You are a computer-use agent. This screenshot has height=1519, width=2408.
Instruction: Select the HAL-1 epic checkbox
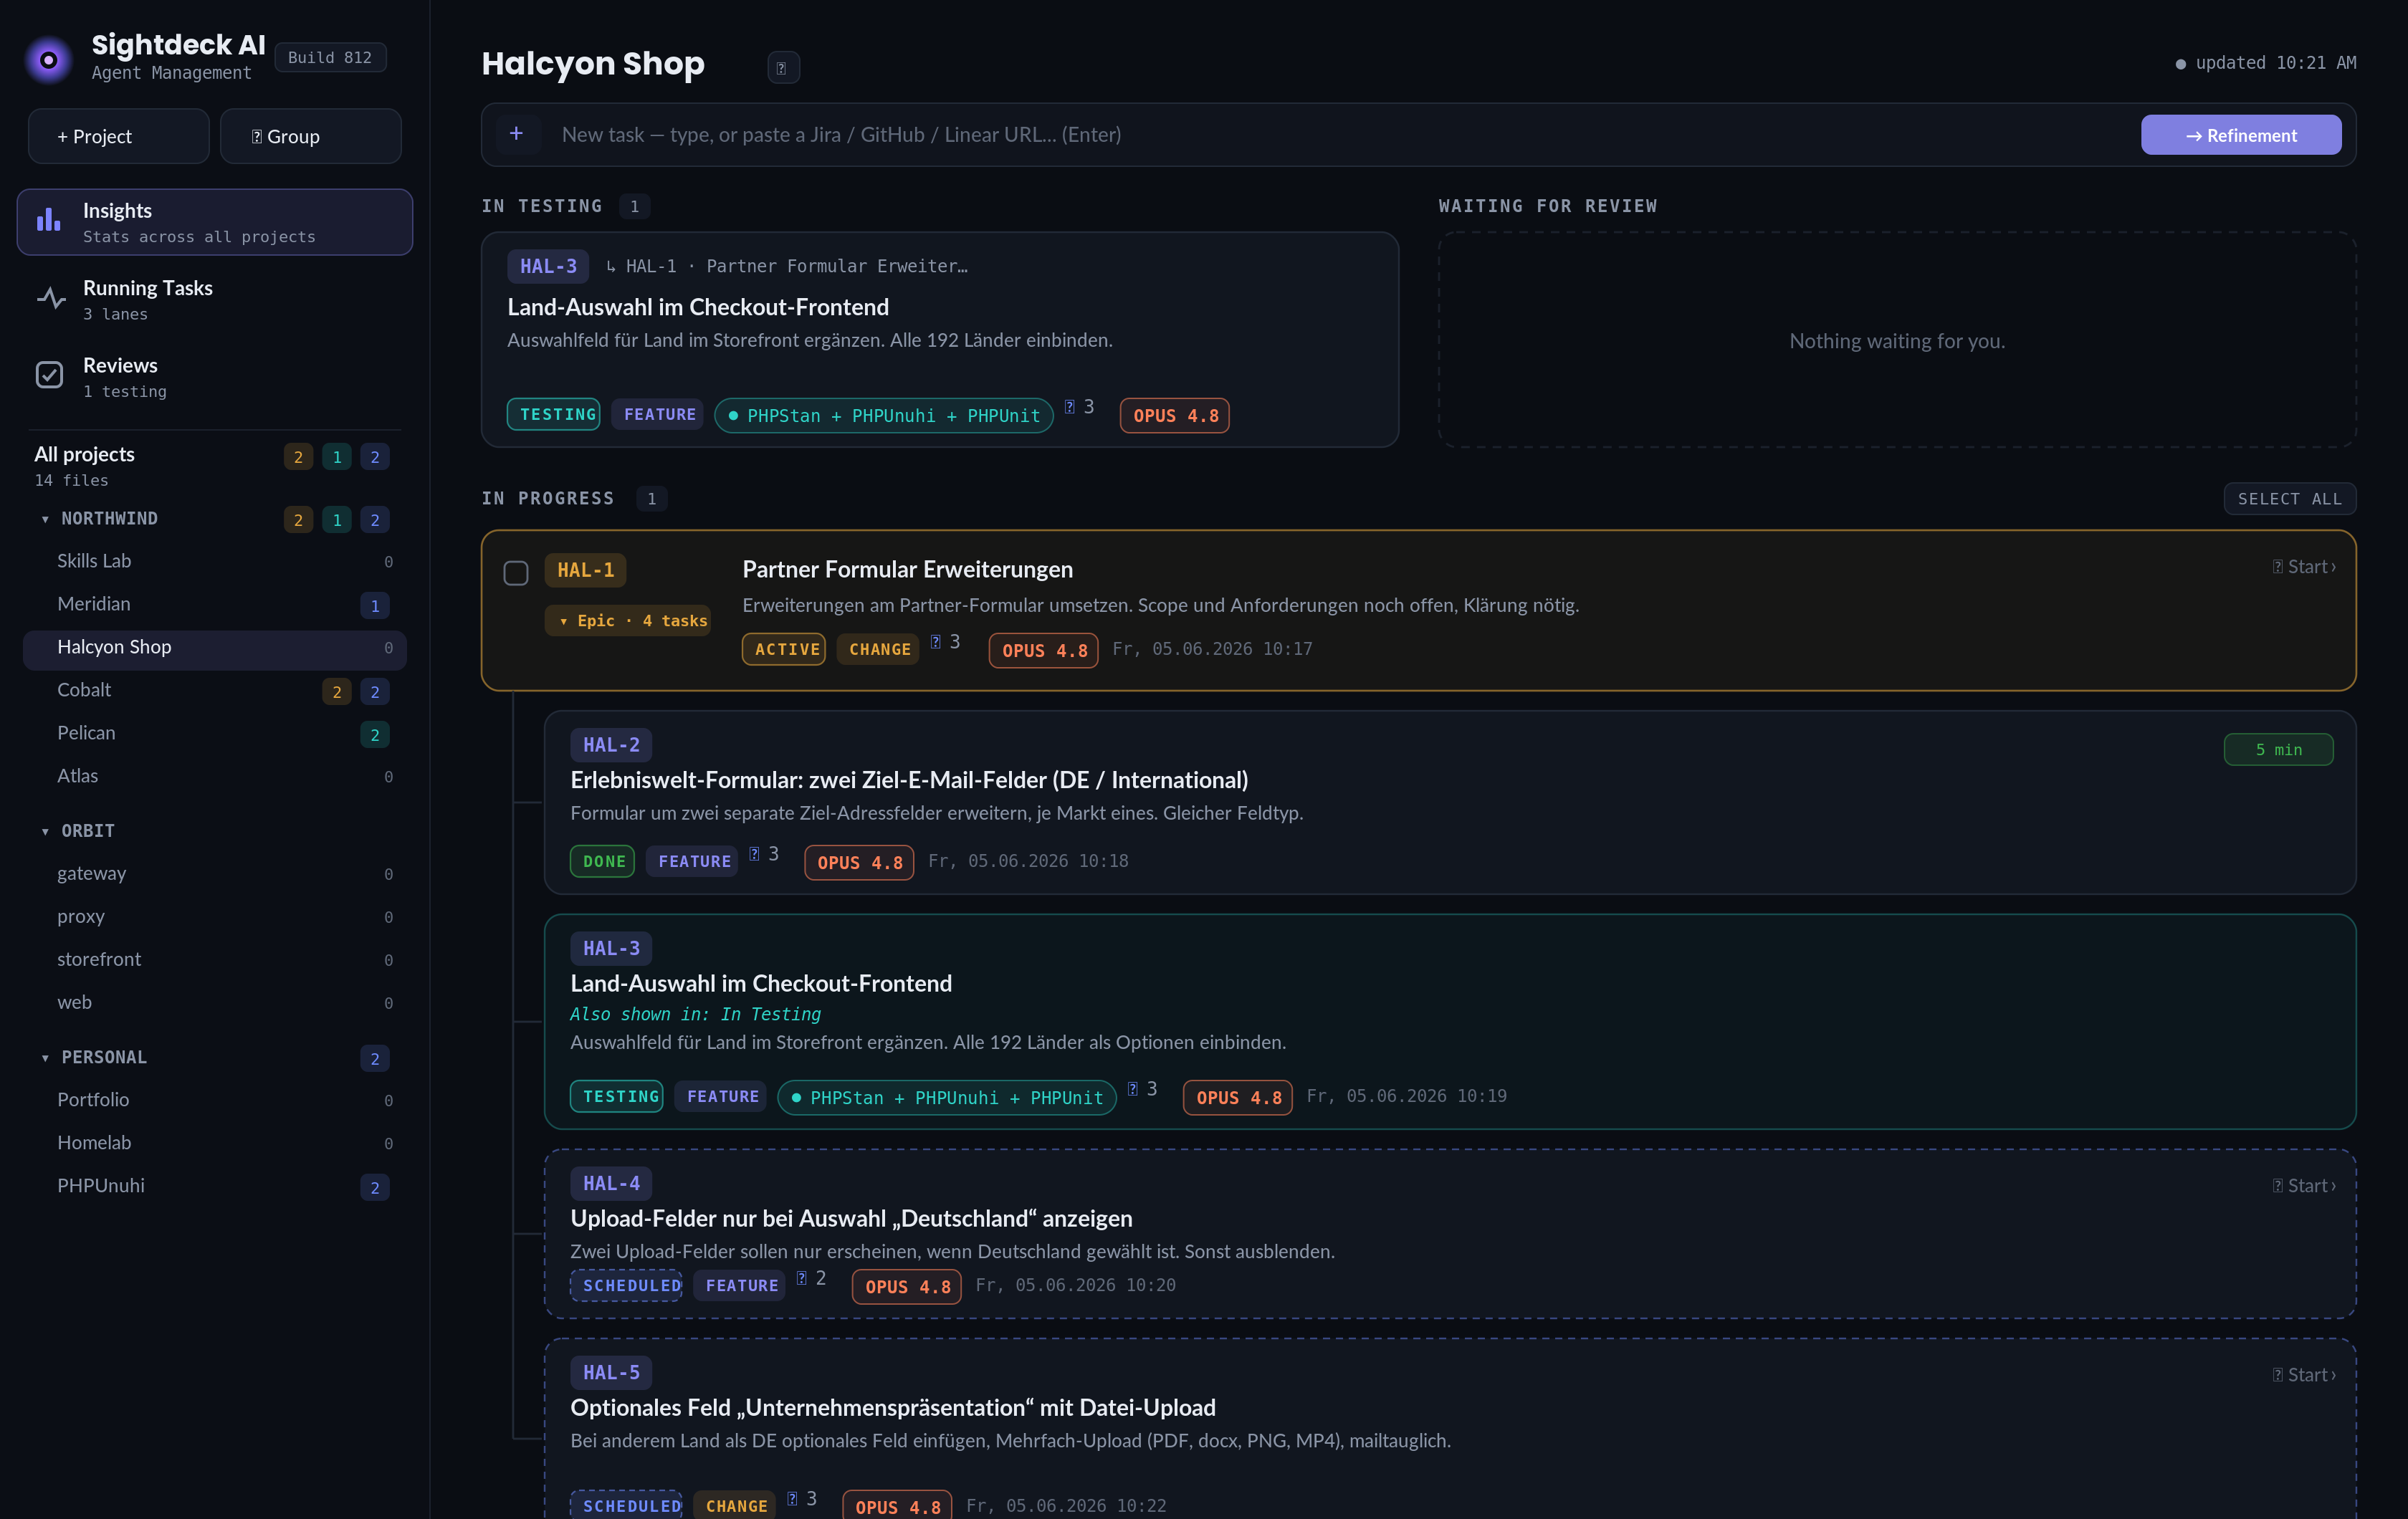pyautogui.click(x=516, y=573)
